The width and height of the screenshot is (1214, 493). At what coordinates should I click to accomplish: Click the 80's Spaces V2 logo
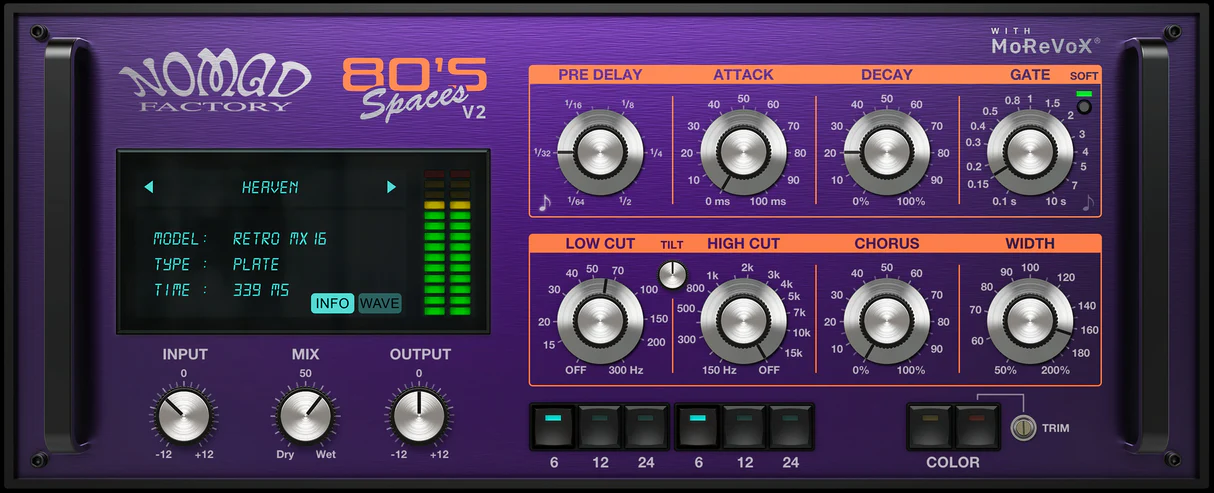click(x=415, y=89)
